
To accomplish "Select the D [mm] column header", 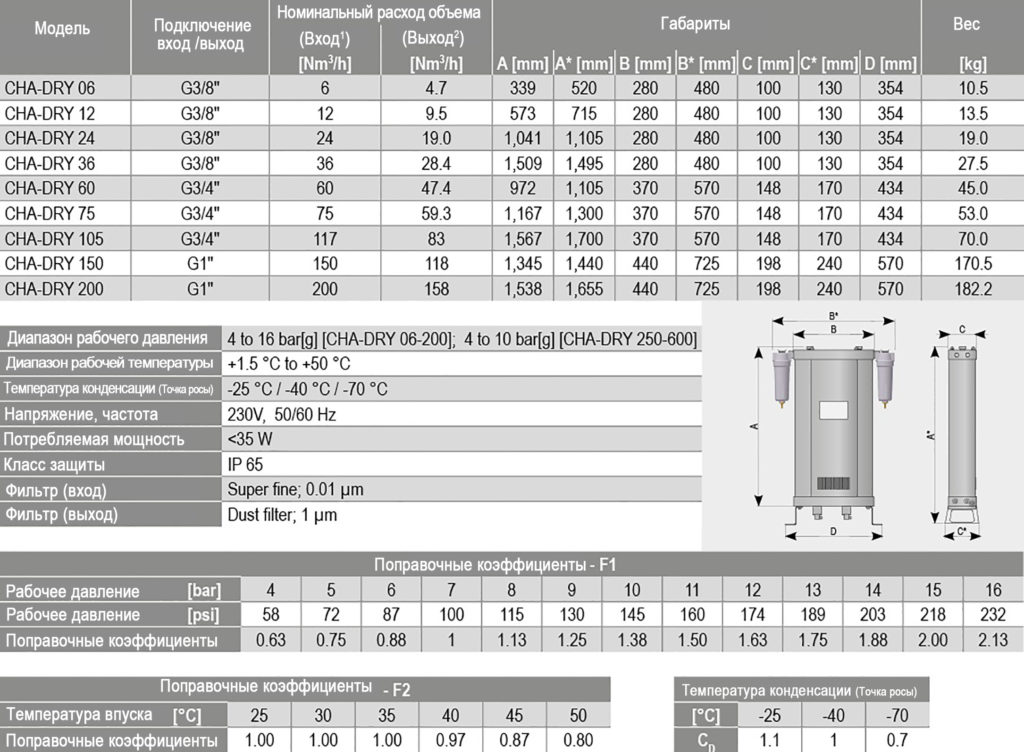I will click(x=890, y=64).
